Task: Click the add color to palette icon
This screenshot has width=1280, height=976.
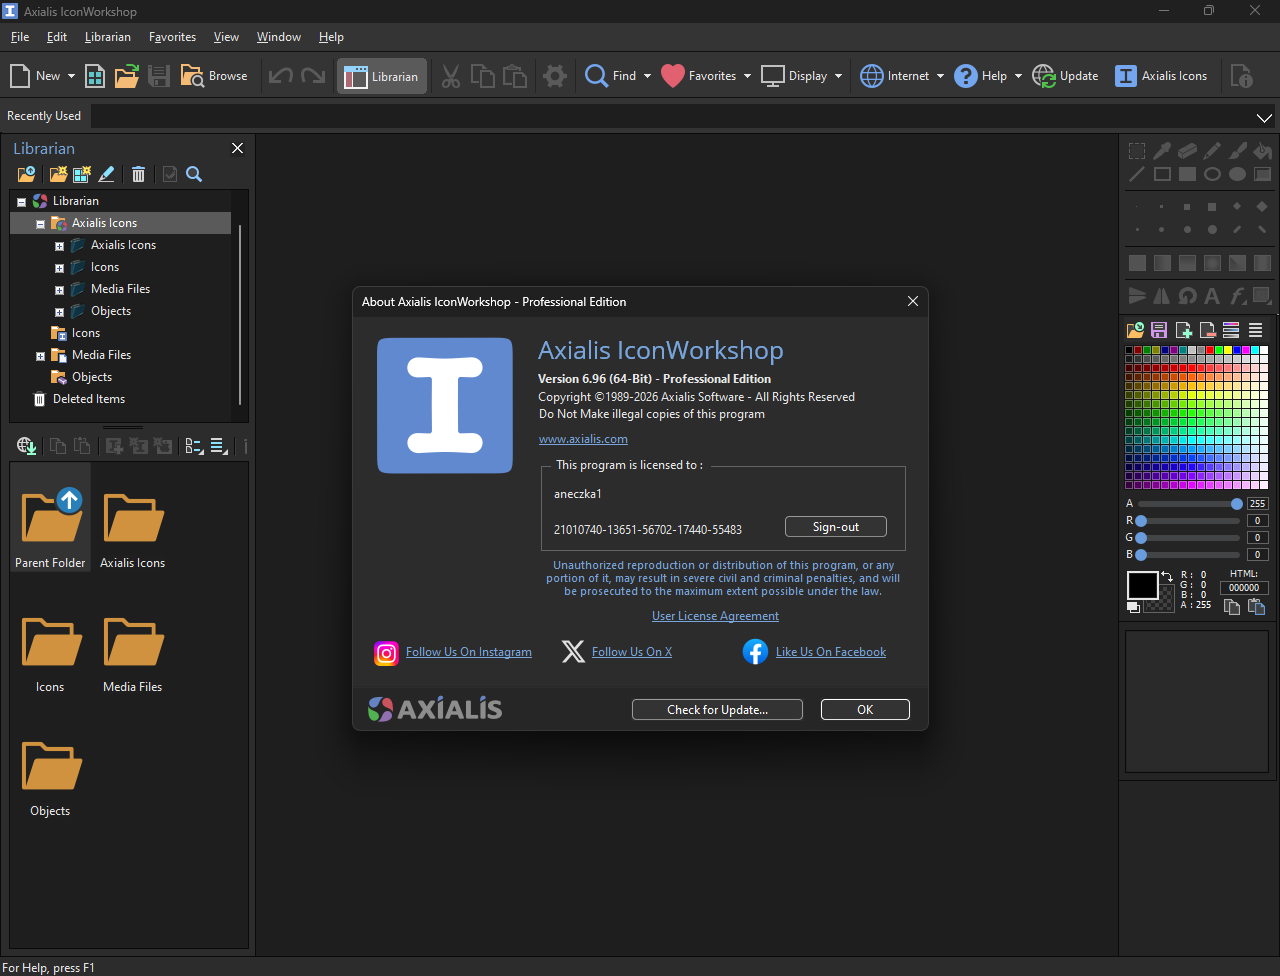Action: 1183,330
